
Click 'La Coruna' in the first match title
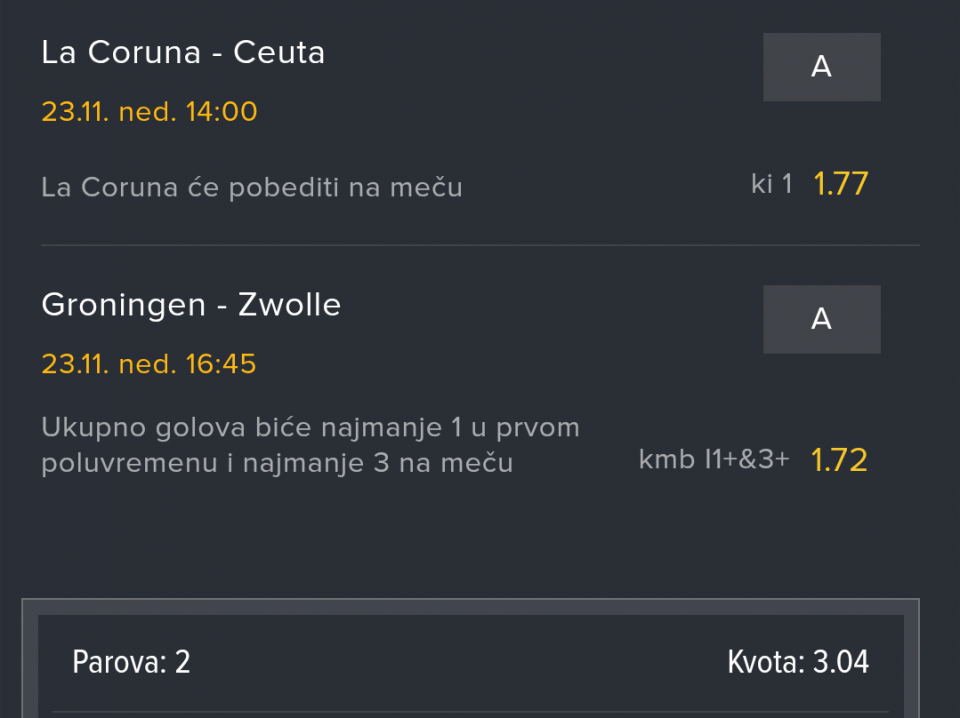[x=121, y=53]
